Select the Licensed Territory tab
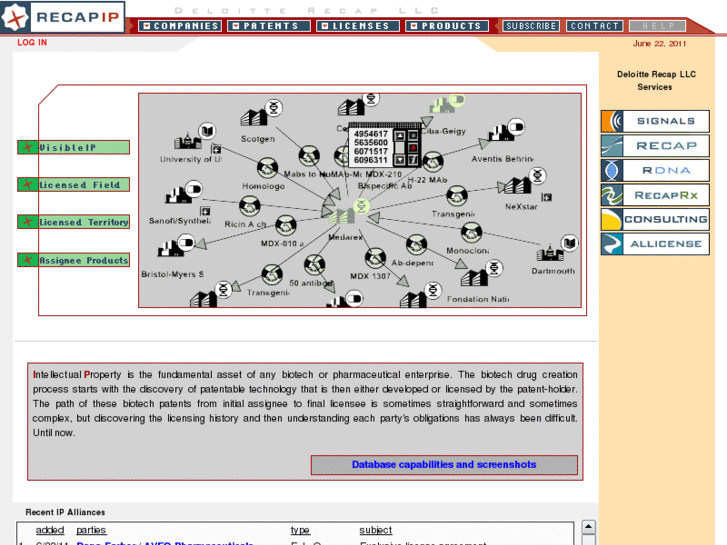This screenshot has width=727, height=545. (73, 222)
